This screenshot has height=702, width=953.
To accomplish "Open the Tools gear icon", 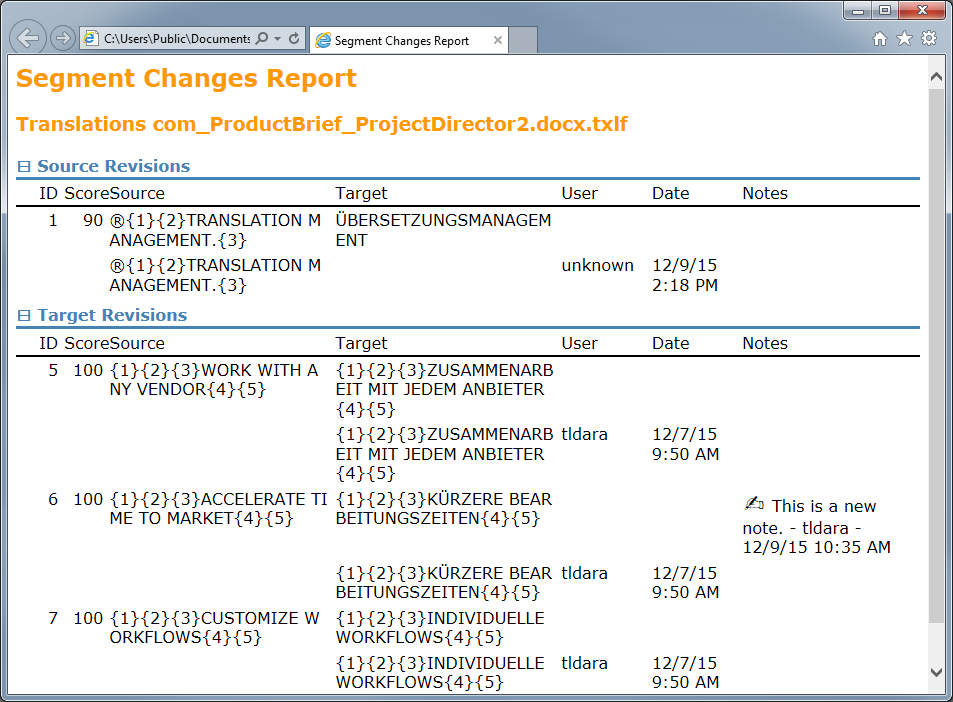I will pyautogui.click(x=929, y=39).
